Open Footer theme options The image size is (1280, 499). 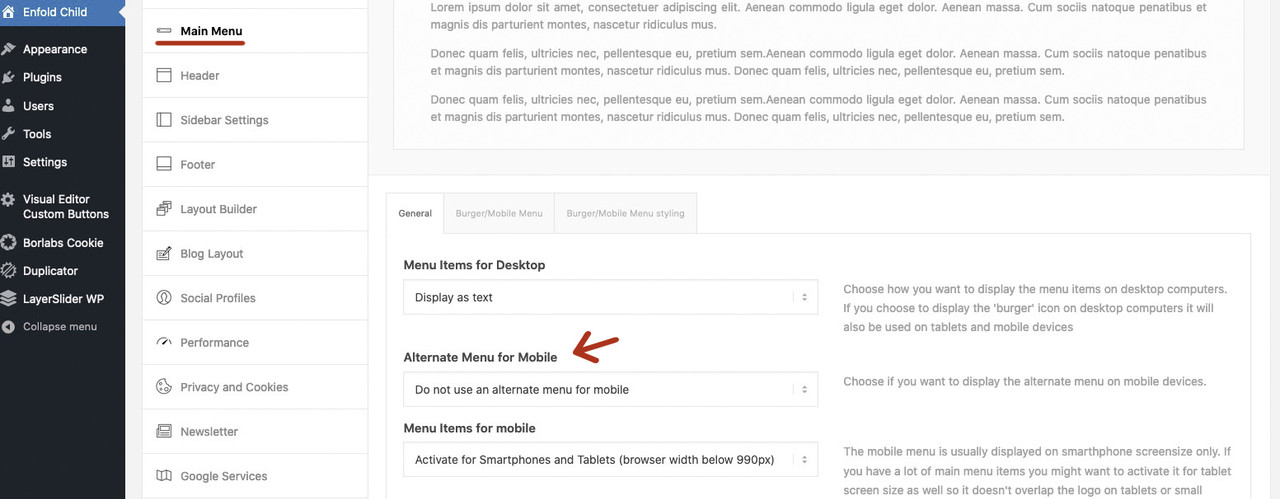pyautogui.click(x=255, y=164)
